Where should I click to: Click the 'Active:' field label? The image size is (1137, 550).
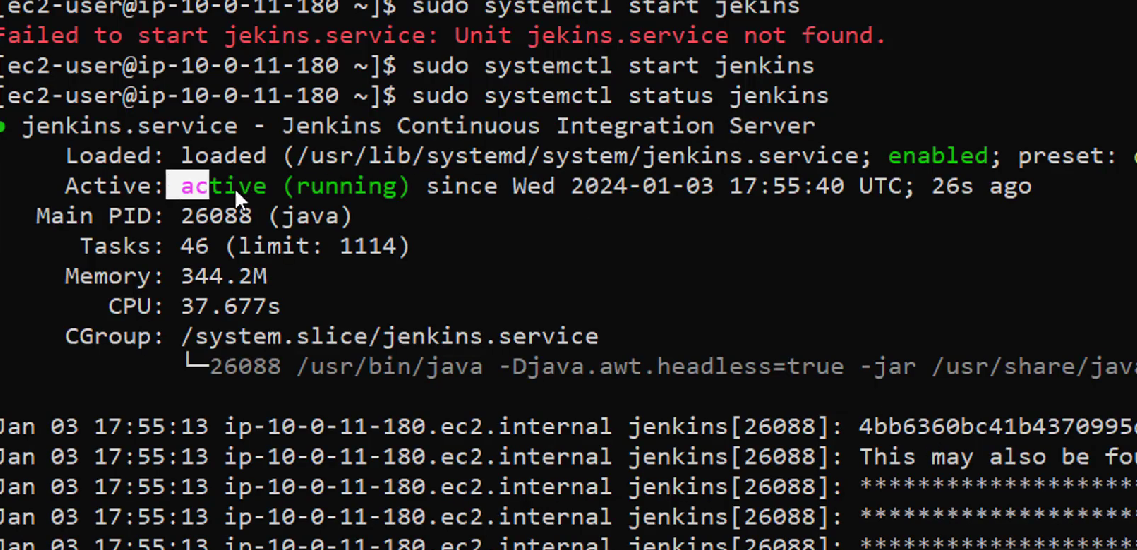[115, 186]
